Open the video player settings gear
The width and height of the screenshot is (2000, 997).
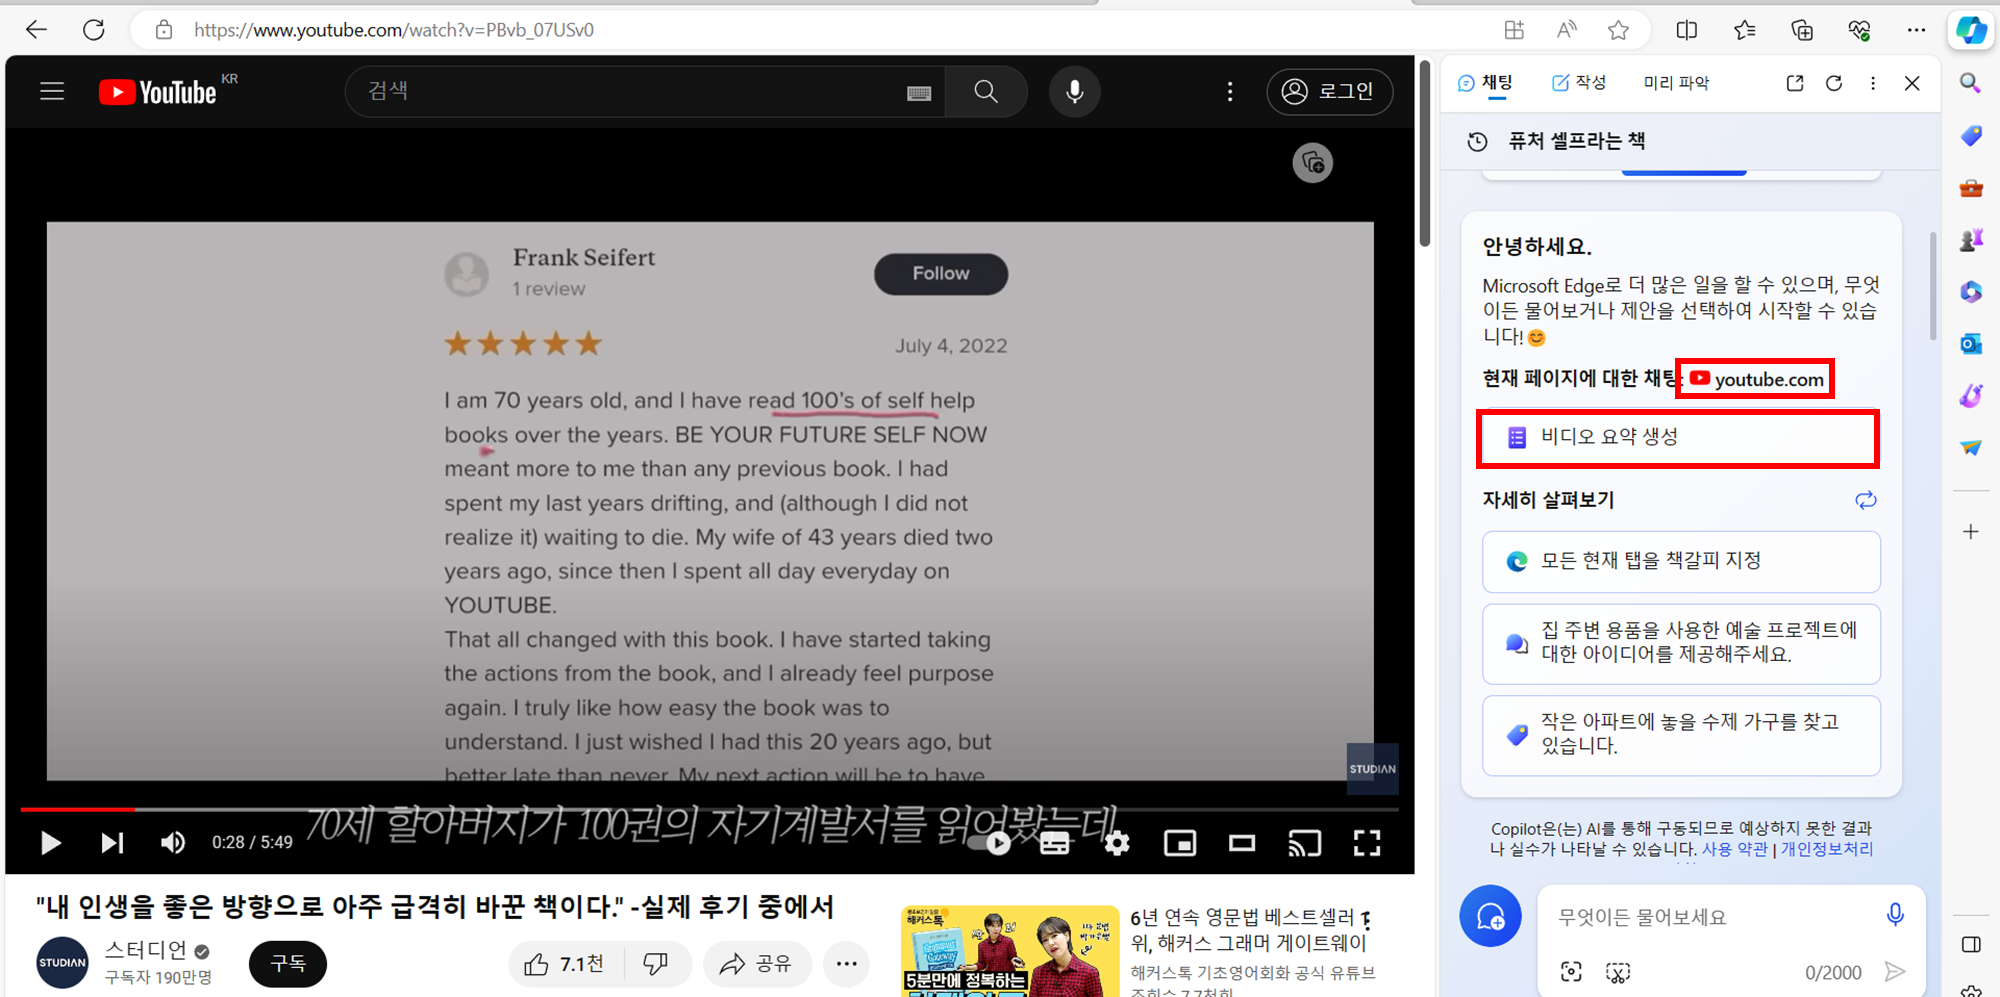(1117, 843)
